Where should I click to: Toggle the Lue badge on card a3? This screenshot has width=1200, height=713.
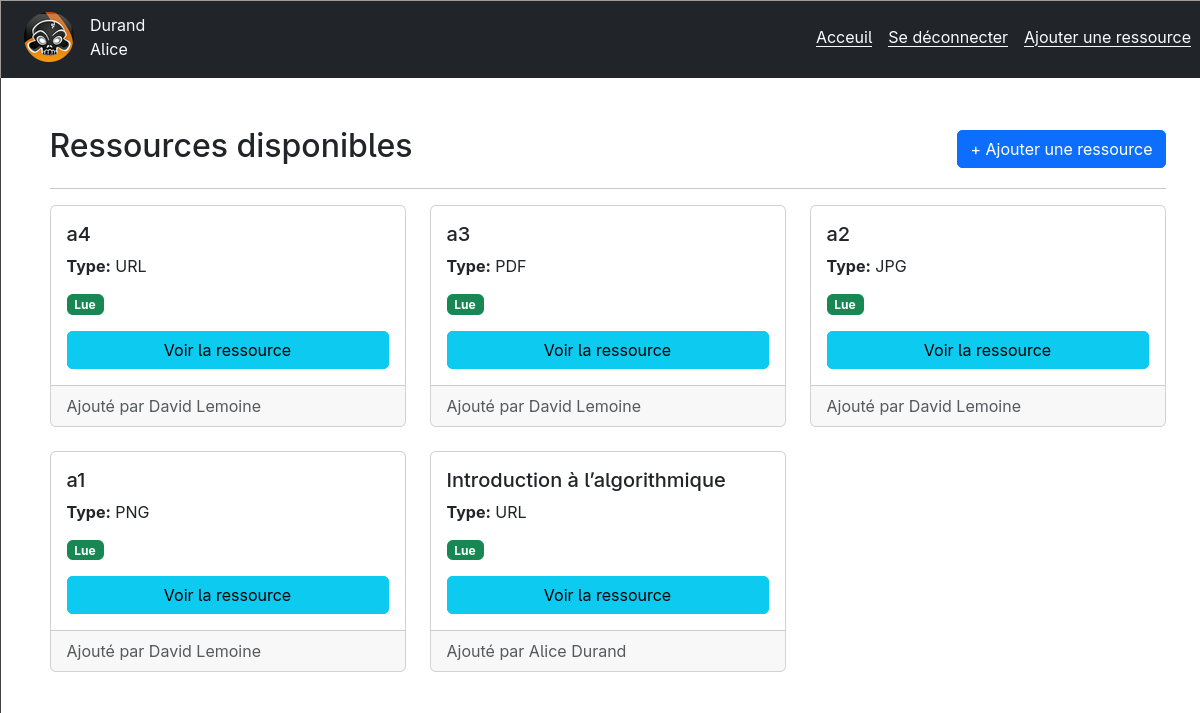(x=465, y=304)
